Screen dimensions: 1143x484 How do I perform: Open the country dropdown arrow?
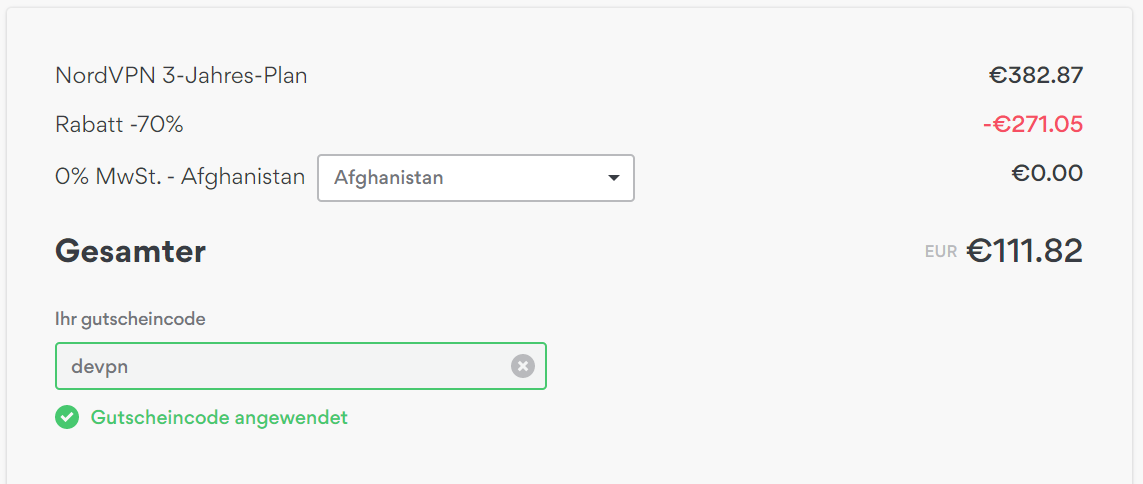click(614, 178)
